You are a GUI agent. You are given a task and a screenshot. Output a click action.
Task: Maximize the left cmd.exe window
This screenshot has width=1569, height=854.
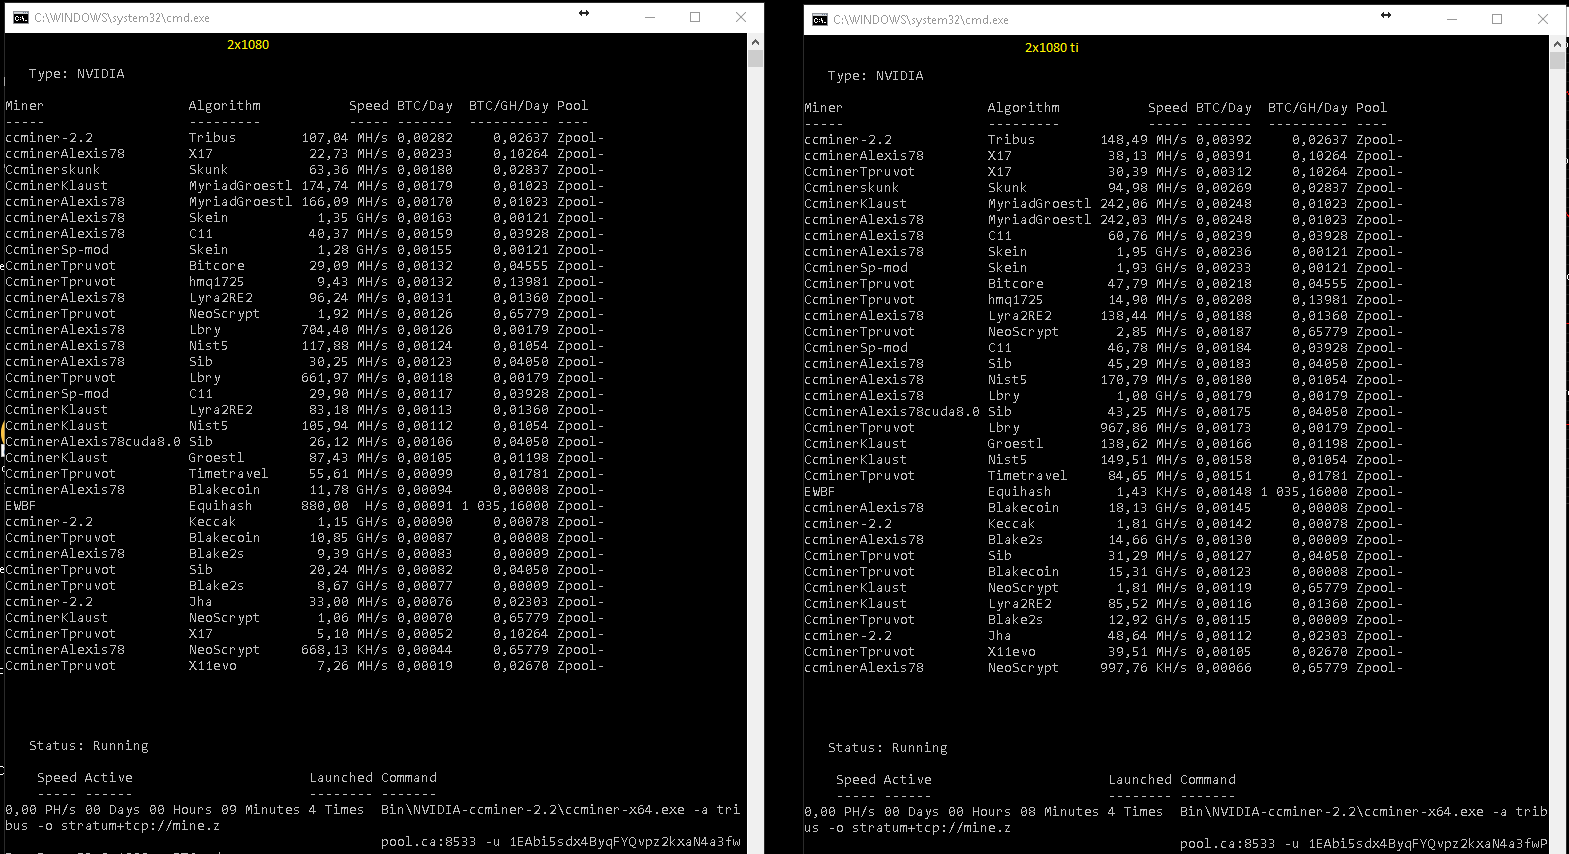(x=695, y=17)
